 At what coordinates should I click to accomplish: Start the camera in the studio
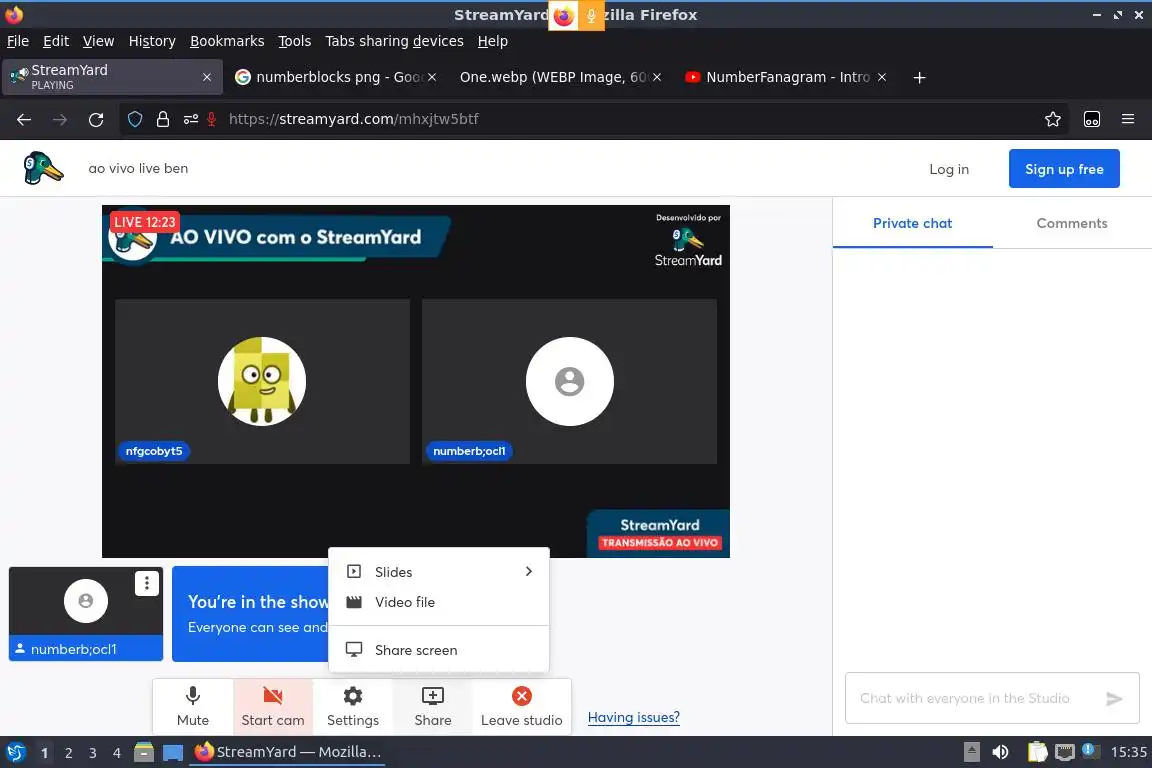(x=273, y=707)
